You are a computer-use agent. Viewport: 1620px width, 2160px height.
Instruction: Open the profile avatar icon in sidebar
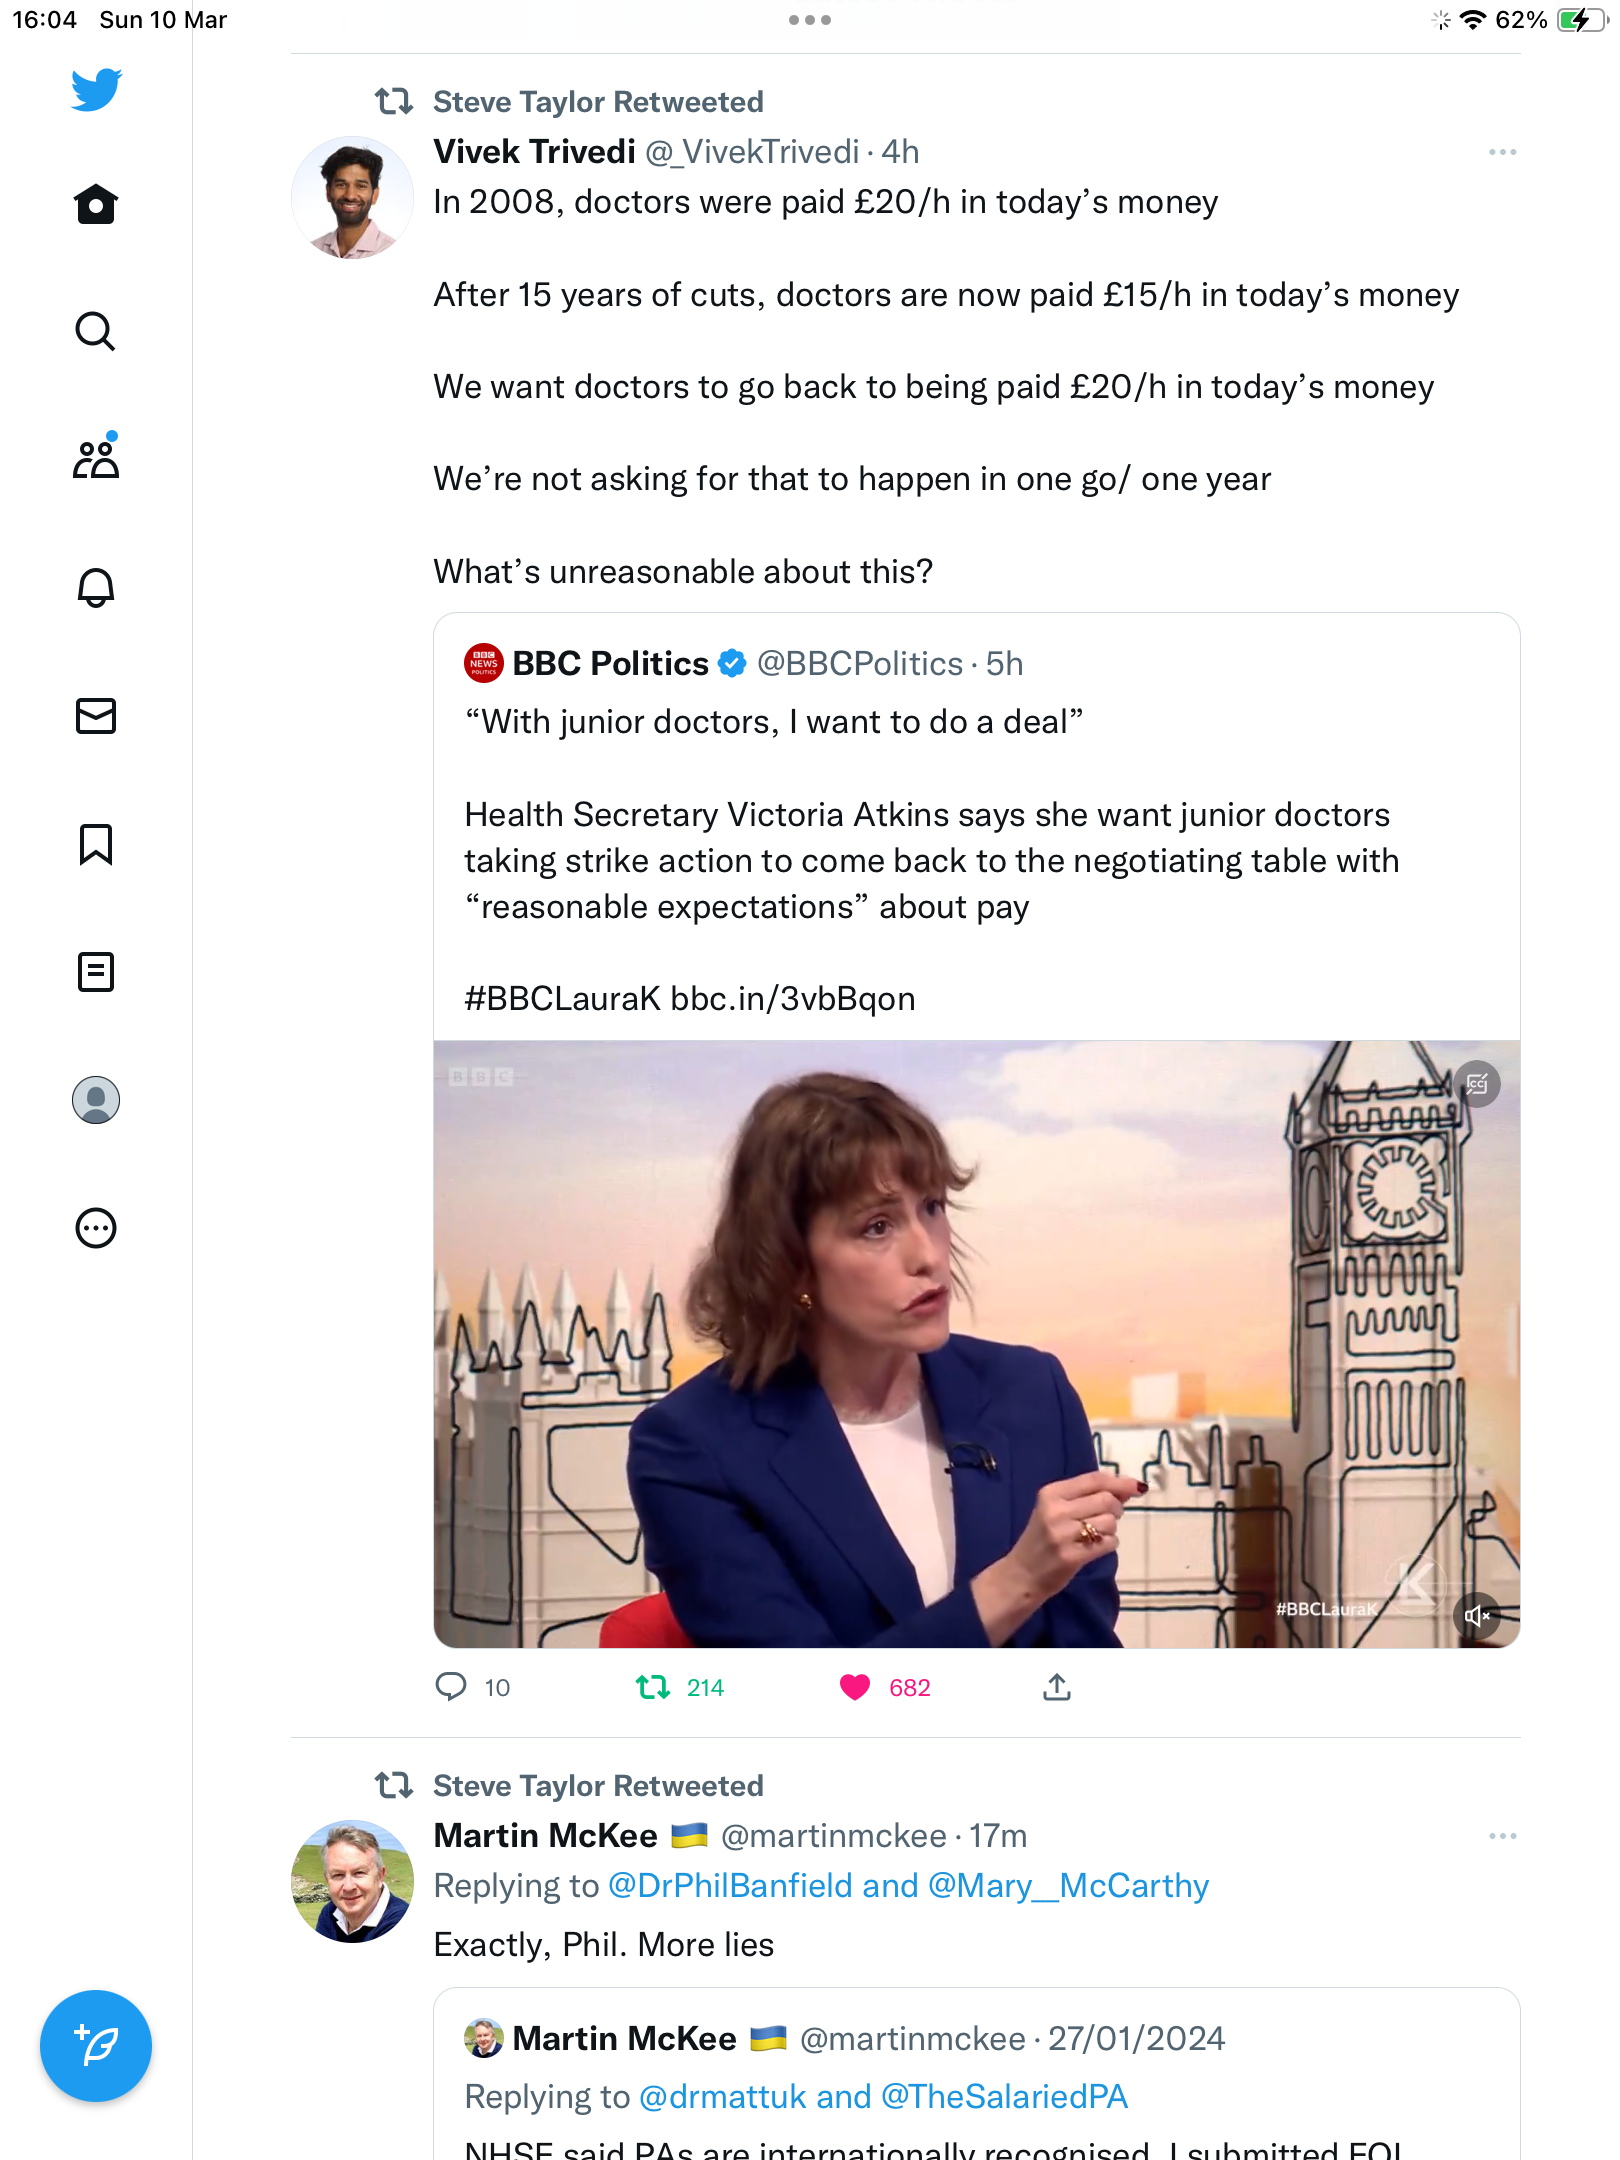(96, 1100)
